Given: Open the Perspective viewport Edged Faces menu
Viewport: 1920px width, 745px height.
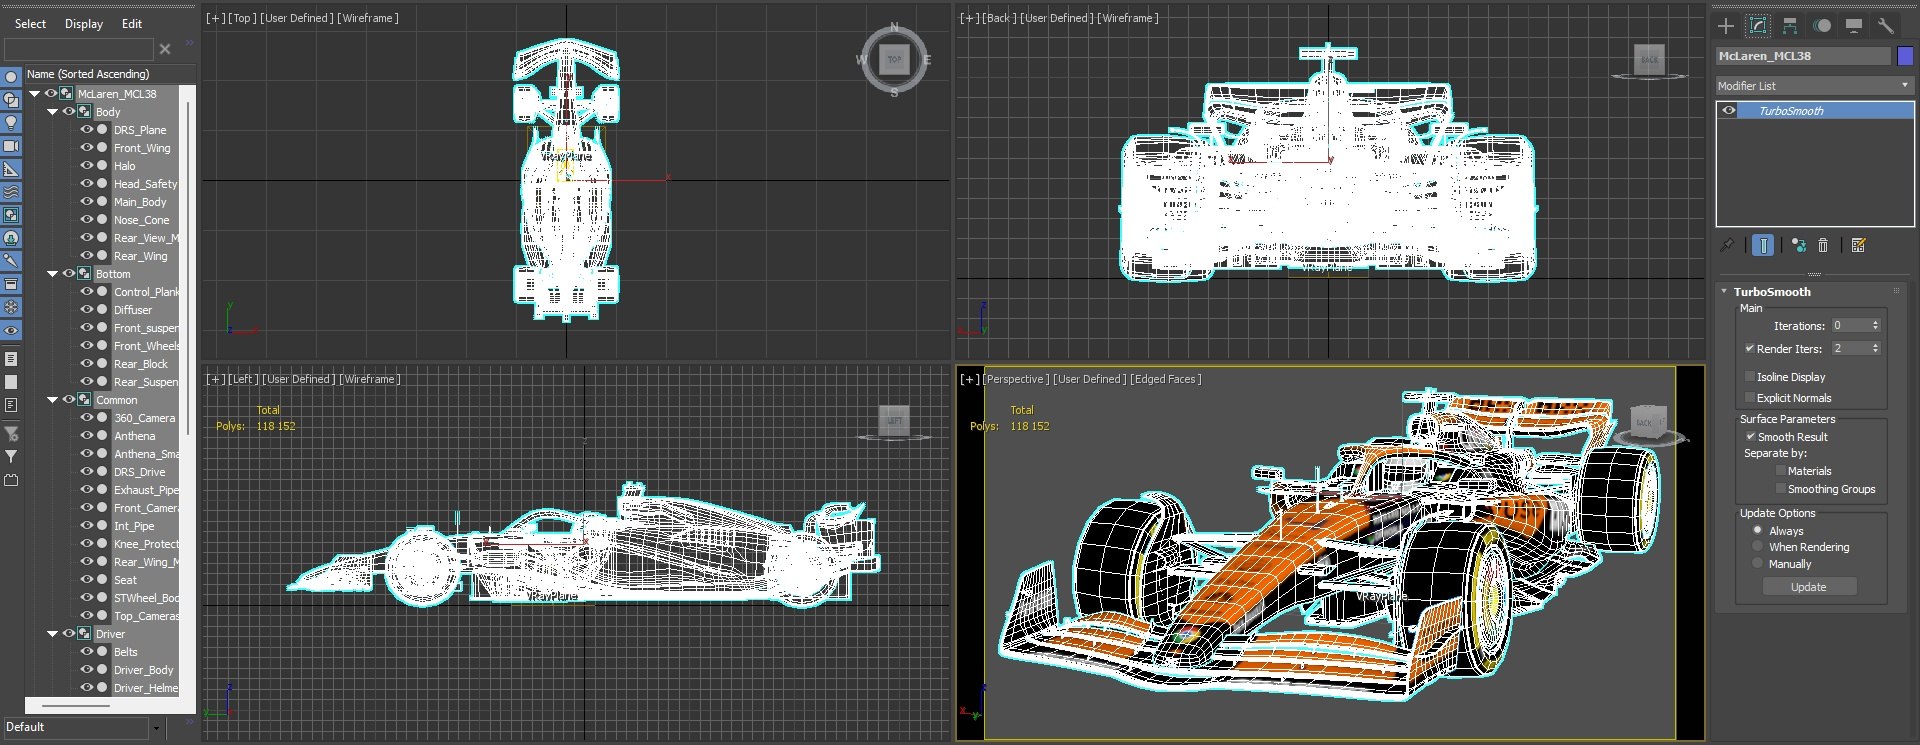Looking at the screenshot, I should coord(1166,379).
